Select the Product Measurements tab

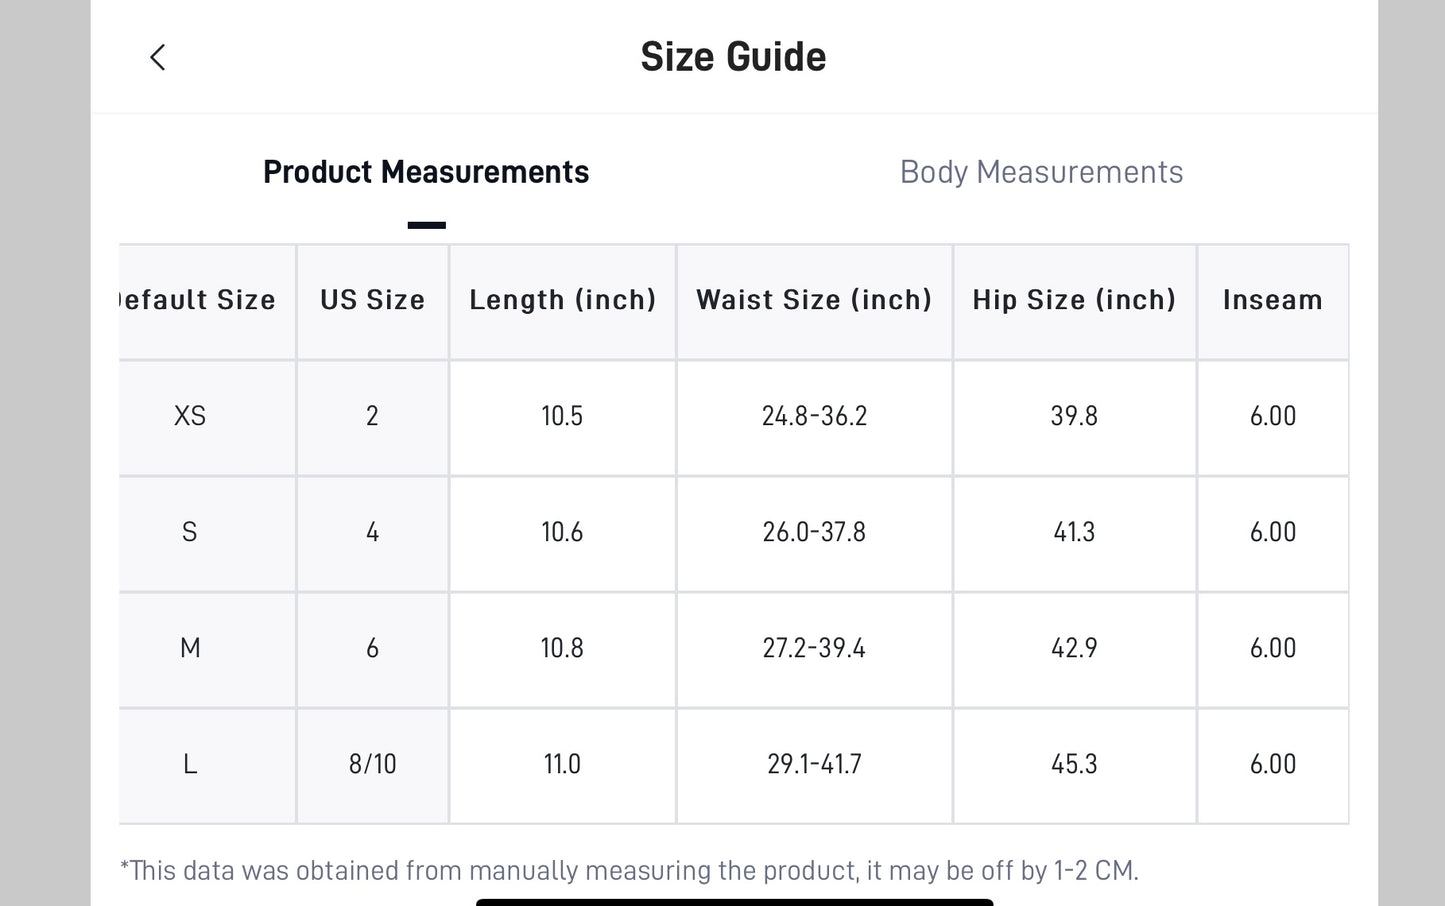coord(426,172)
